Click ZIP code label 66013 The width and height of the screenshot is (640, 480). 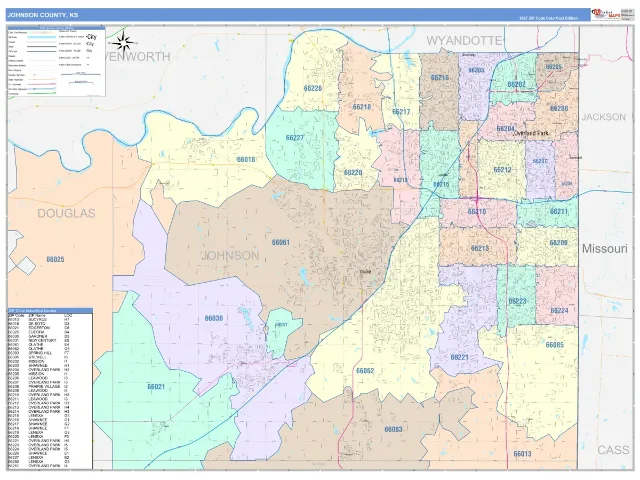click(x=522, y=454)
